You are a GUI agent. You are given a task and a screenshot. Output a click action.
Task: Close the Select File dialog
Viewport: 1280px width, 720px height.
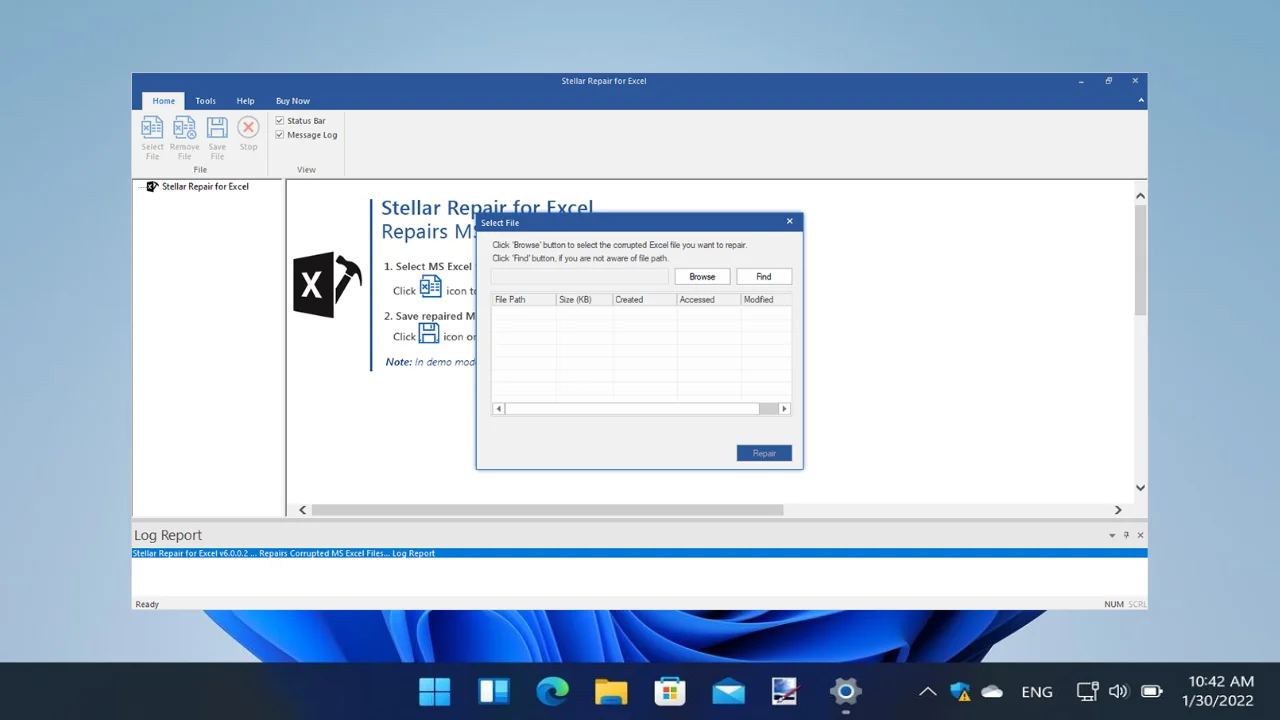click(x=789, y=222)
